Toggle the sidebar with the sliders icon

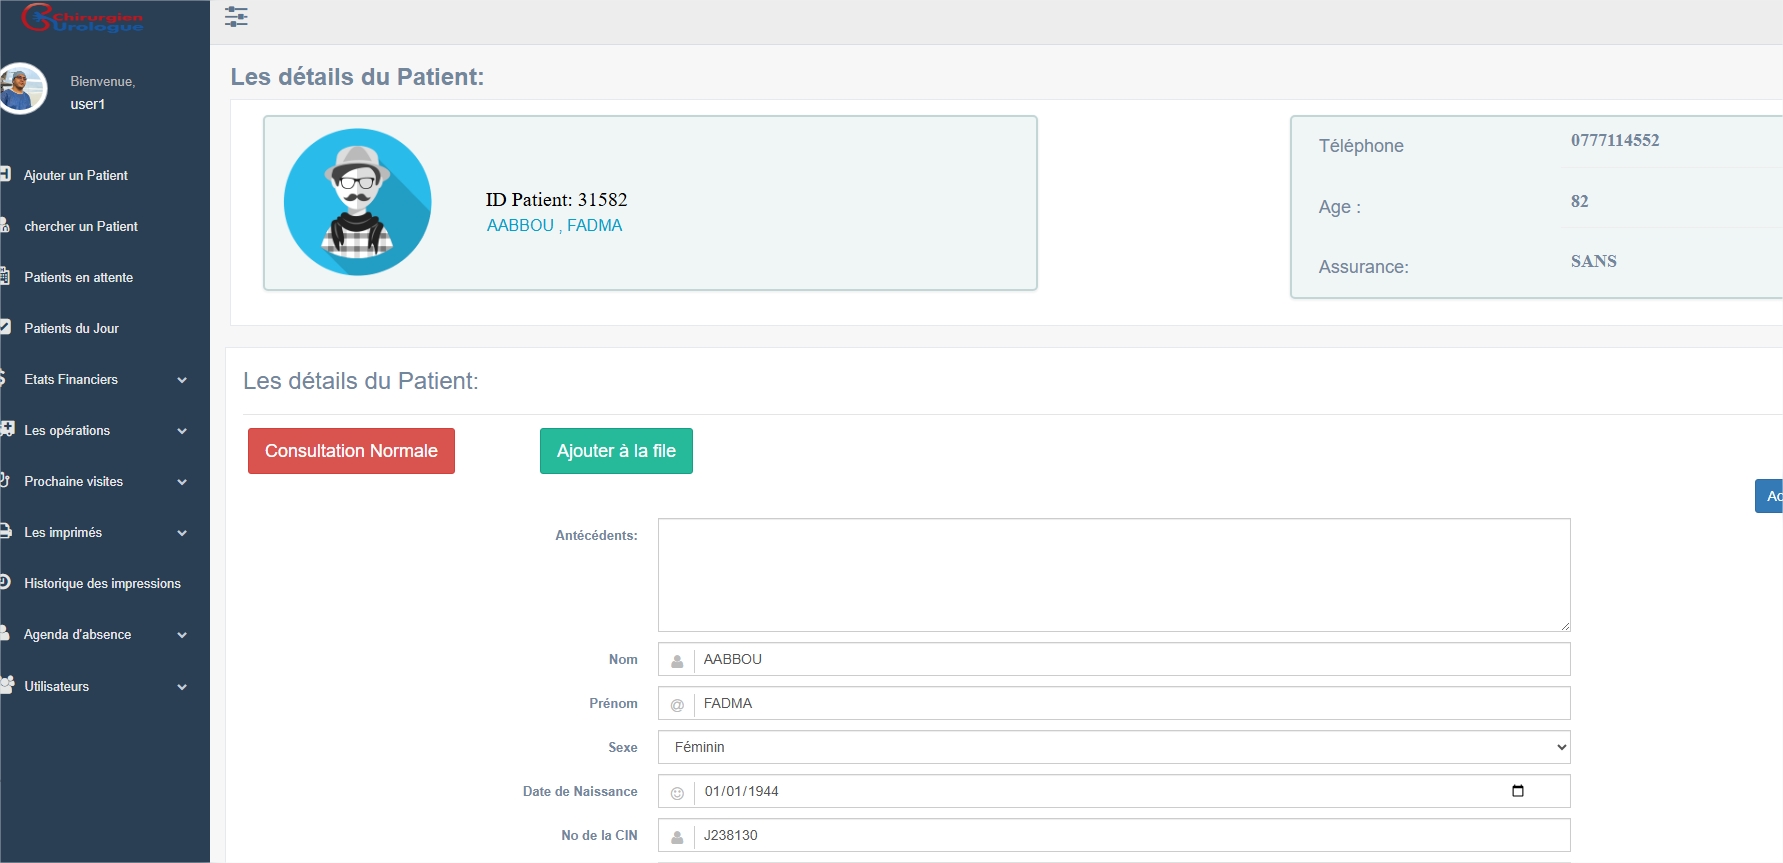pyautogui.click(x=236, y=17)
